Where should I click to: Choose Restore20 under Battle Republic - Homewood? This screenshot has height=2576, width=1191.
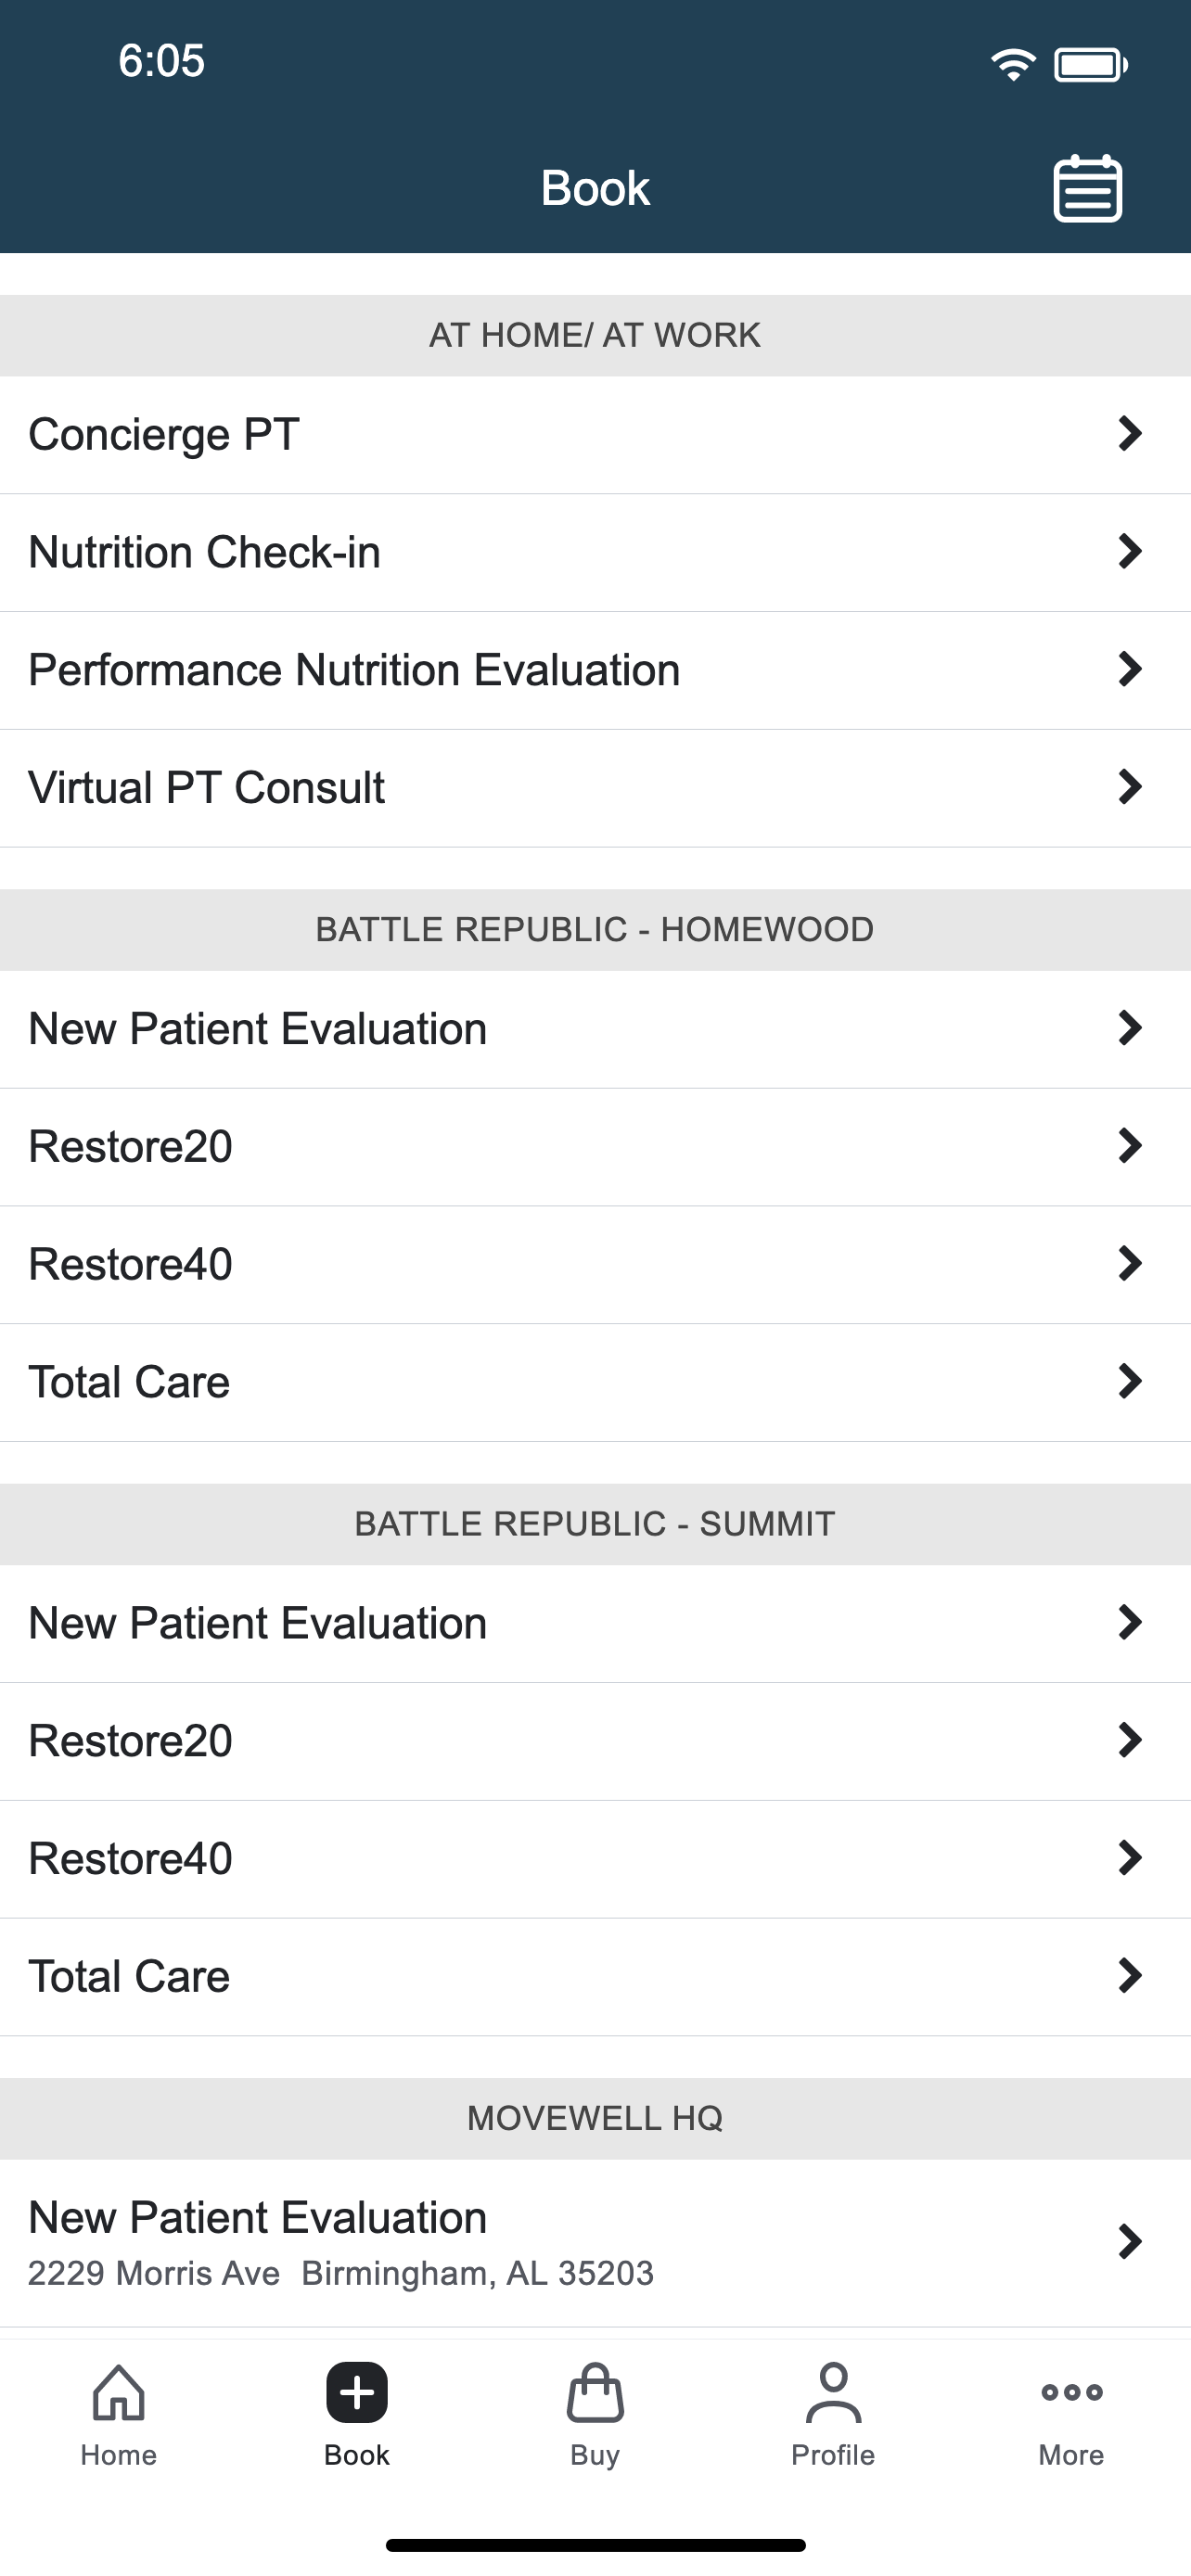595,1147
